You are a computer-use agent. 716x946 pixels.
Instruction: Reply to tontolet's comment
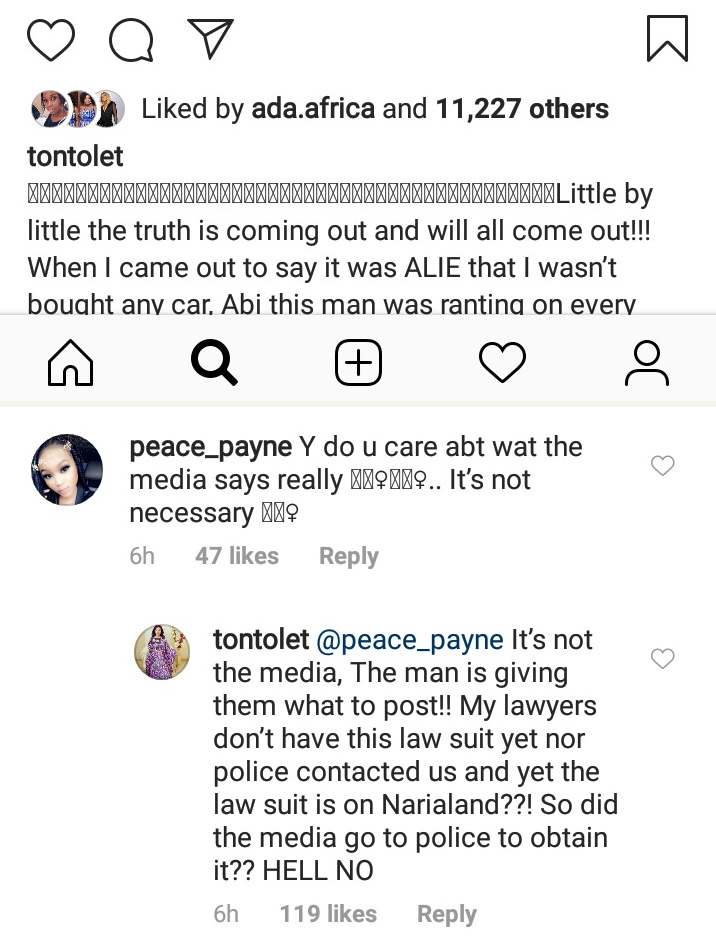click(446, 914)
